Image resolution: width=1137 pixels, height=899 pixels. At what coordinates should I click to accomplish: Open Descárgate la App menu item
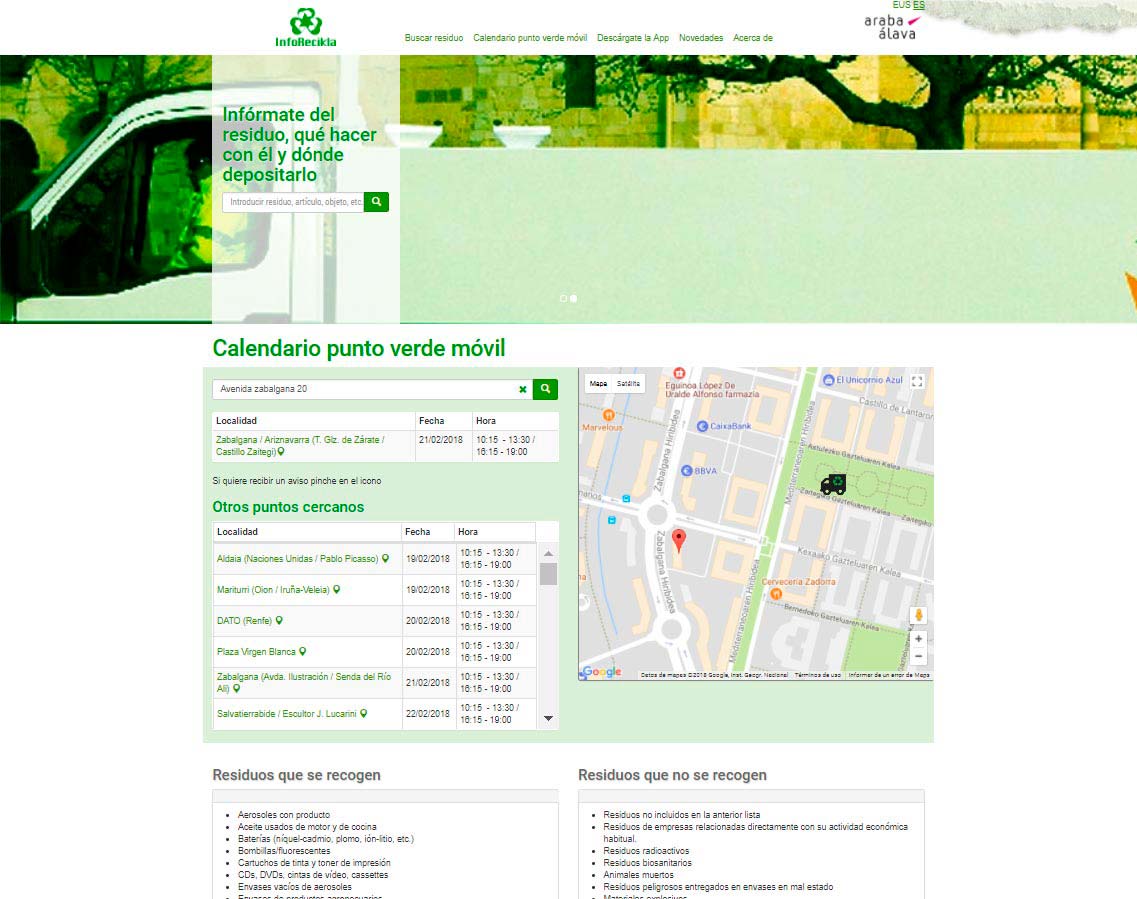coord(633,38)
